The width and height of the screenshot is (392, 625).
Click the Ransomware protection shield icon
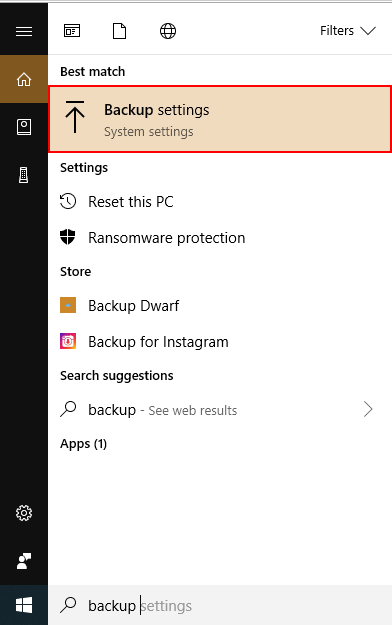68,237
